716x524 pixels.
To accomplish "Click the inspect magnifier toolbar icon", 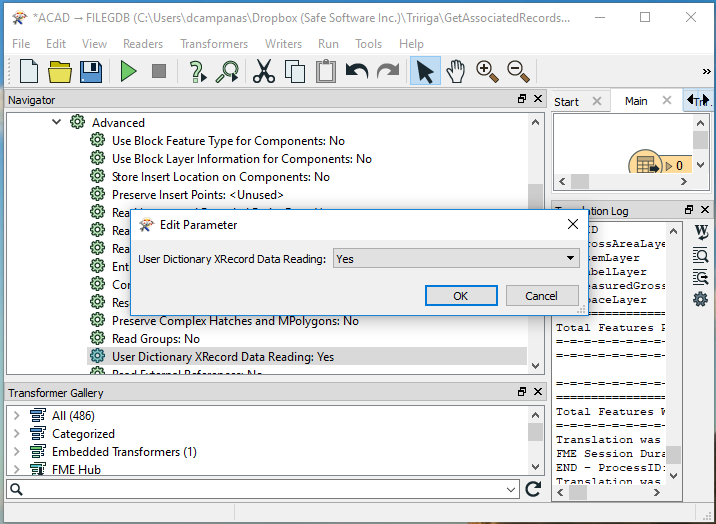I will pyautogui.click(x=227, y=72).
